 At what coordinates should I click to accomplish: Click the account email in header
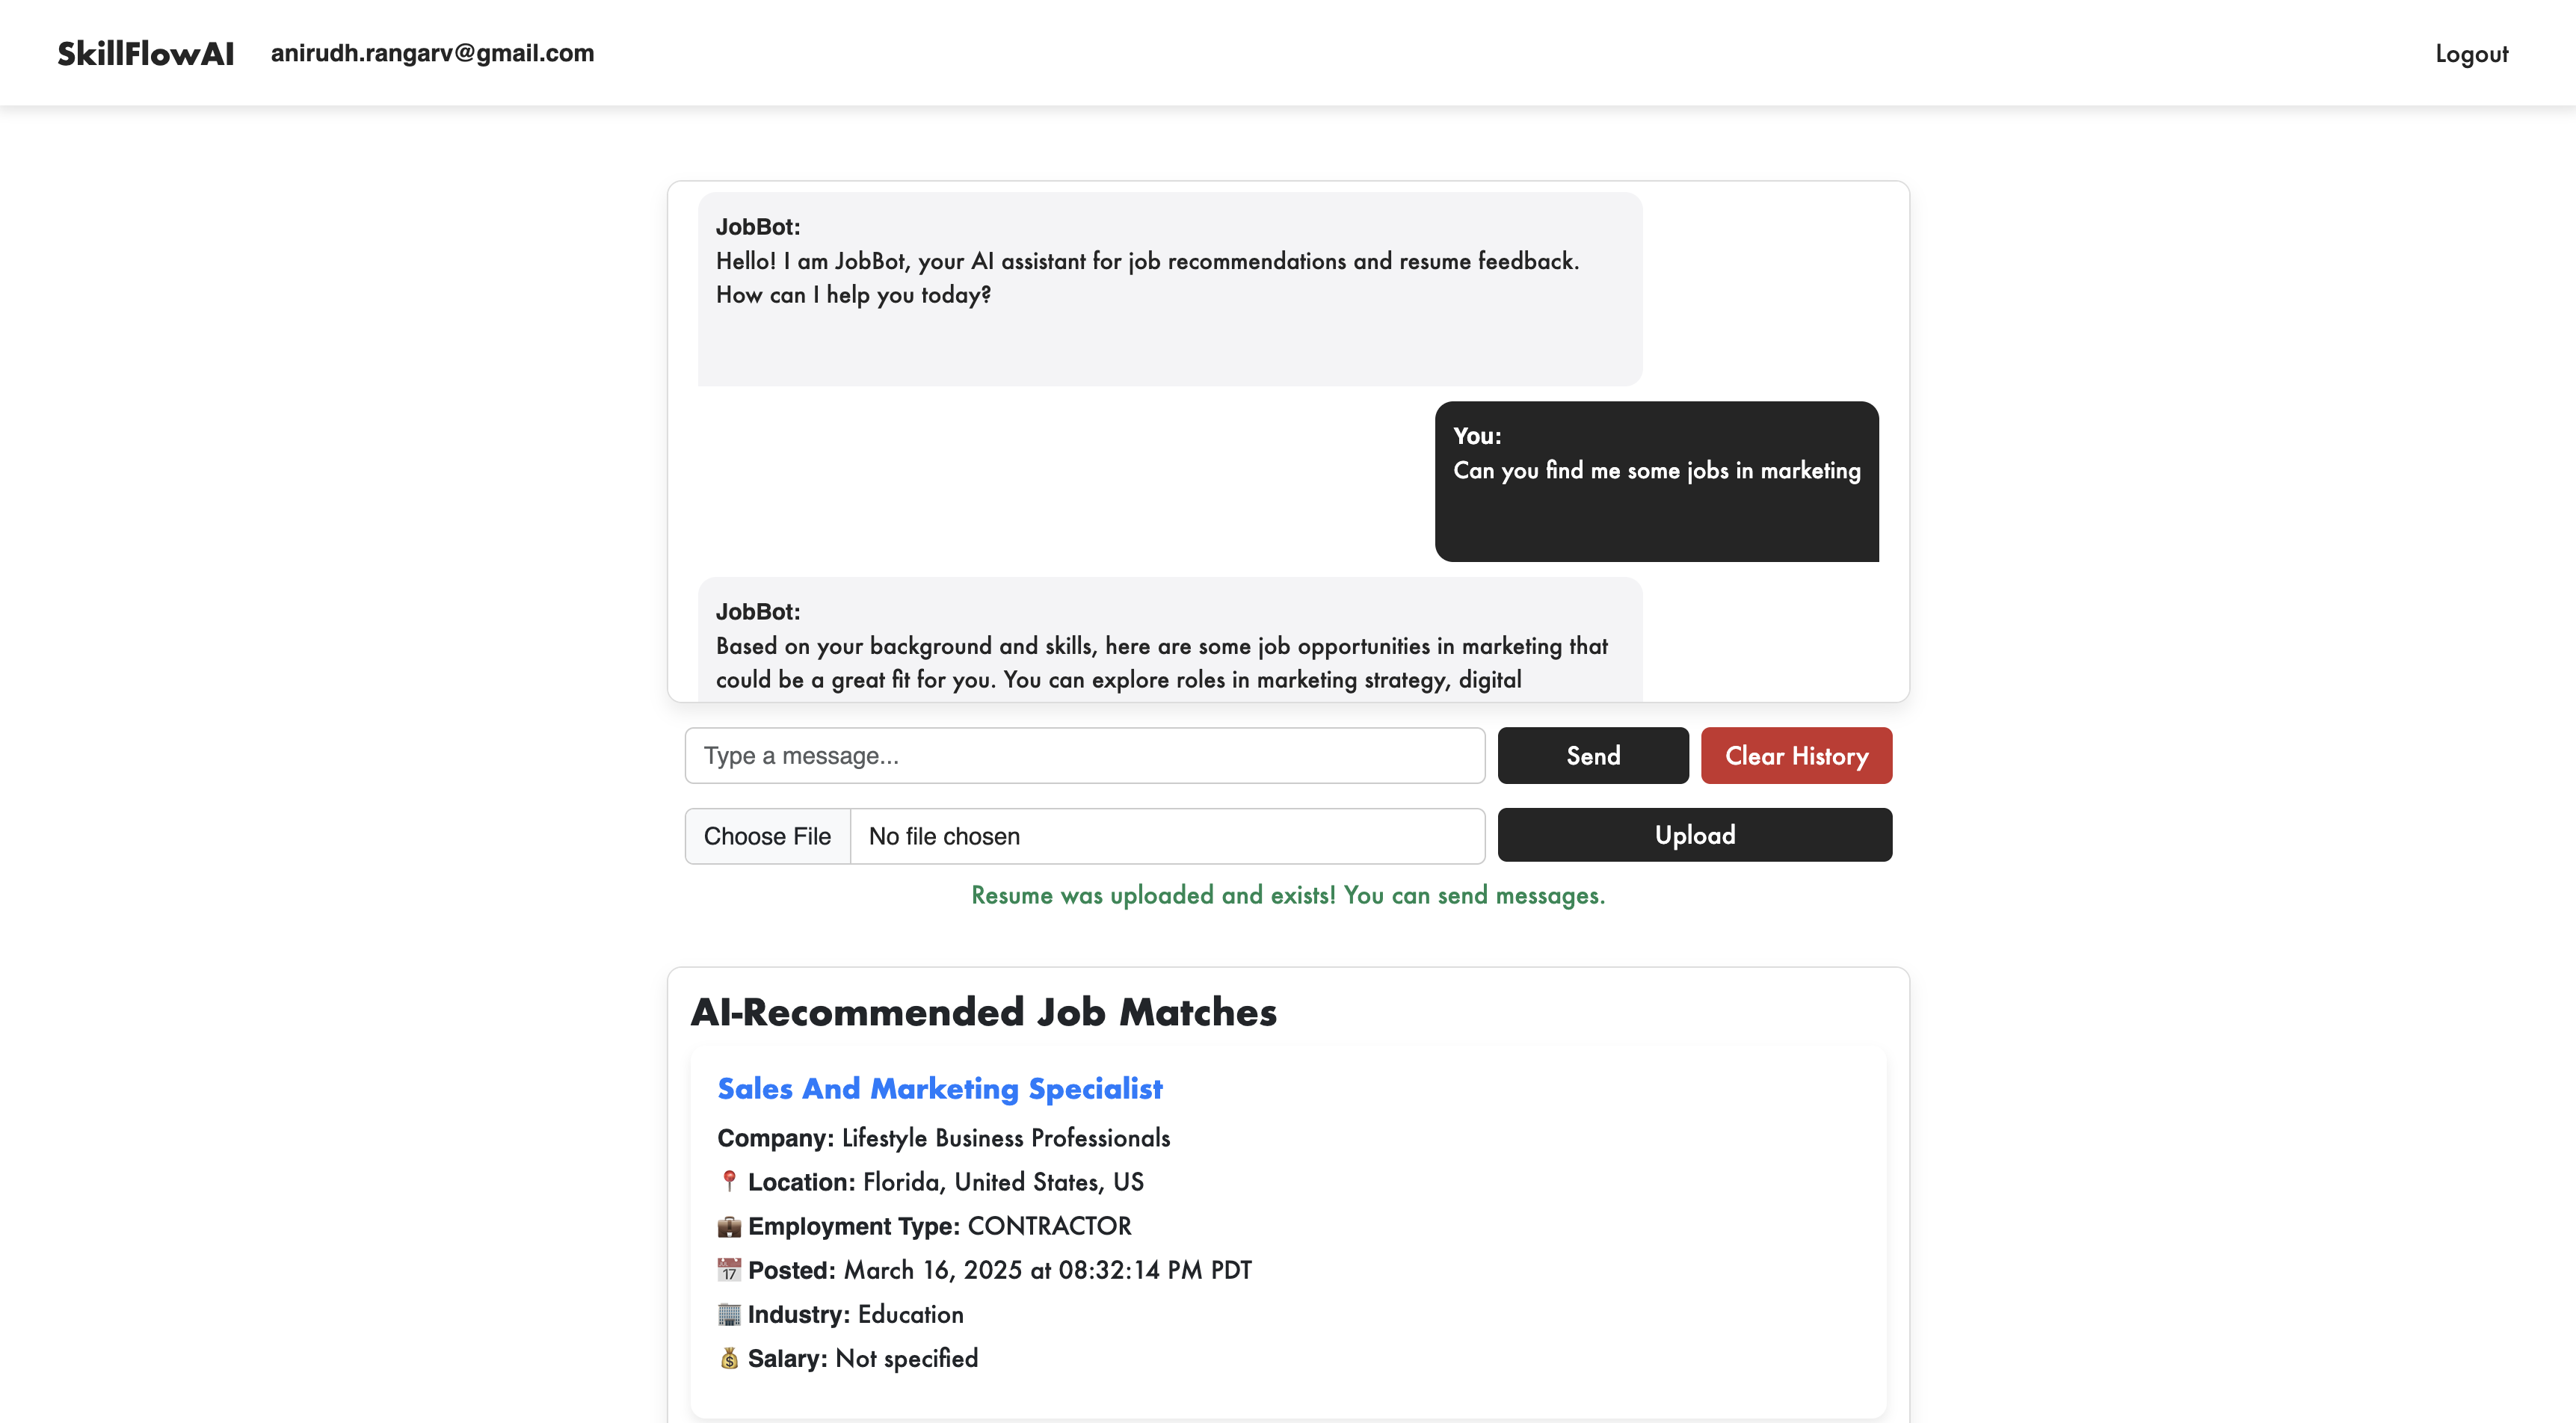(x=432, y=53)
